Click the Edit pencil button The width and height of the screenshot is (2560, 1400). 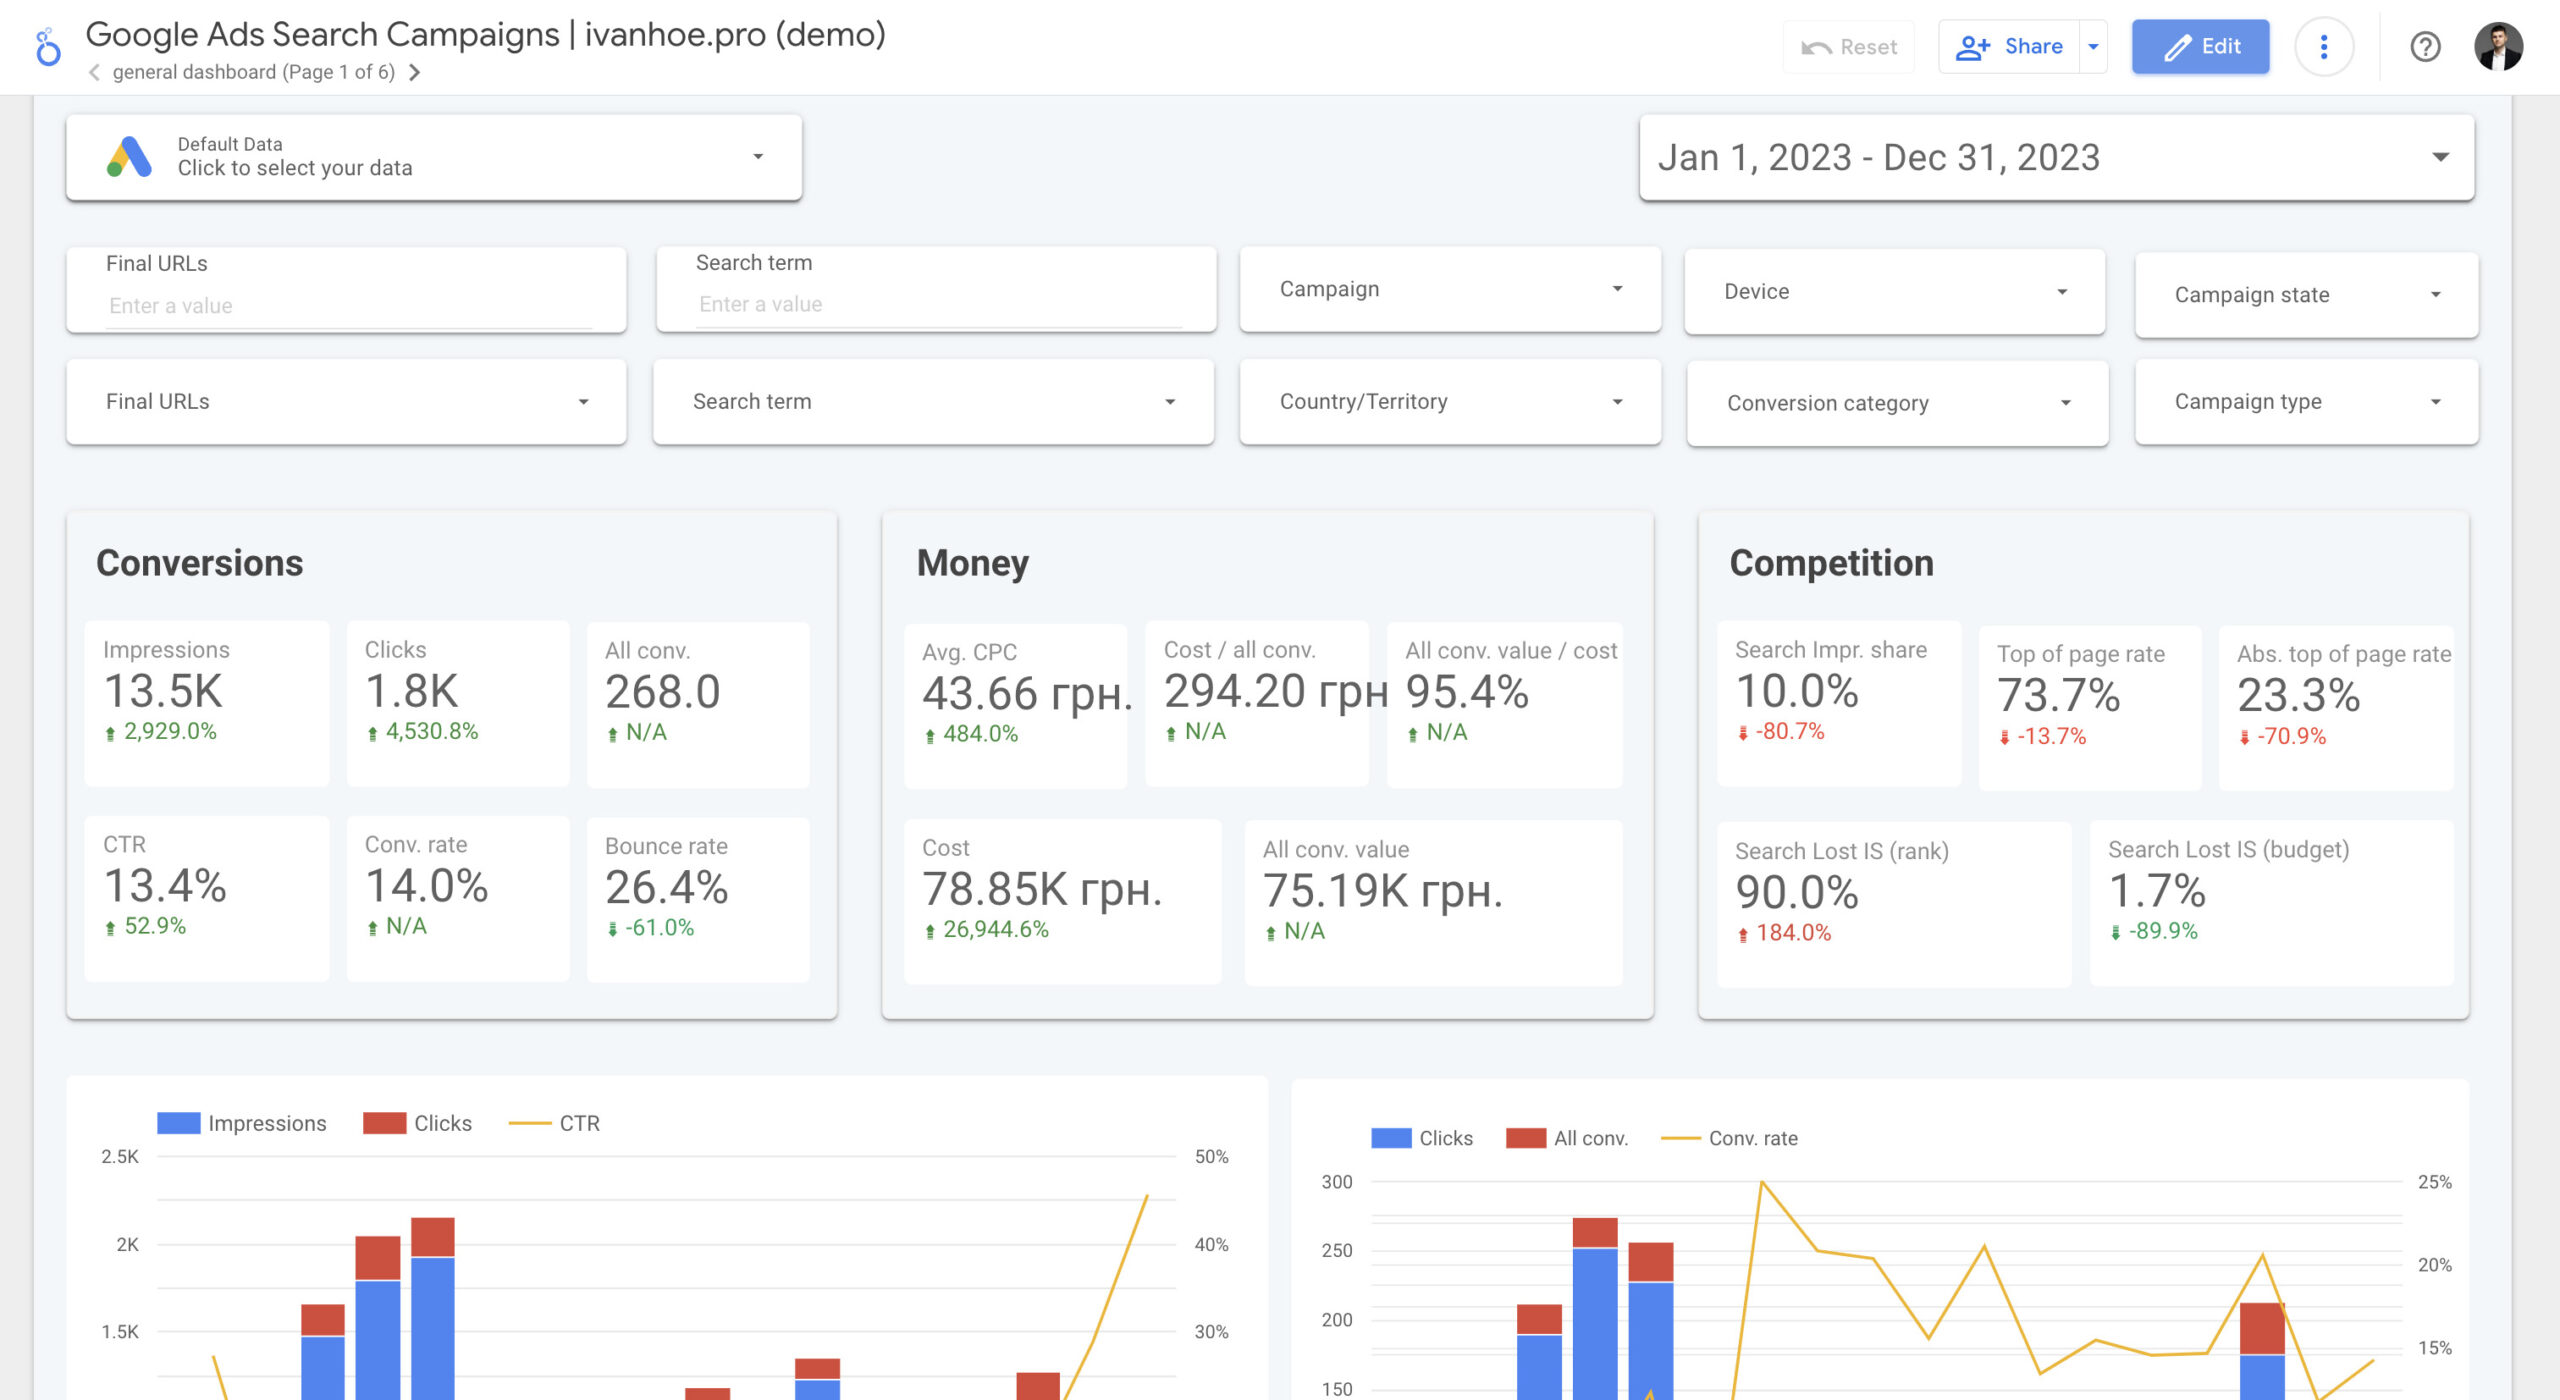(x=2200, y=47)
